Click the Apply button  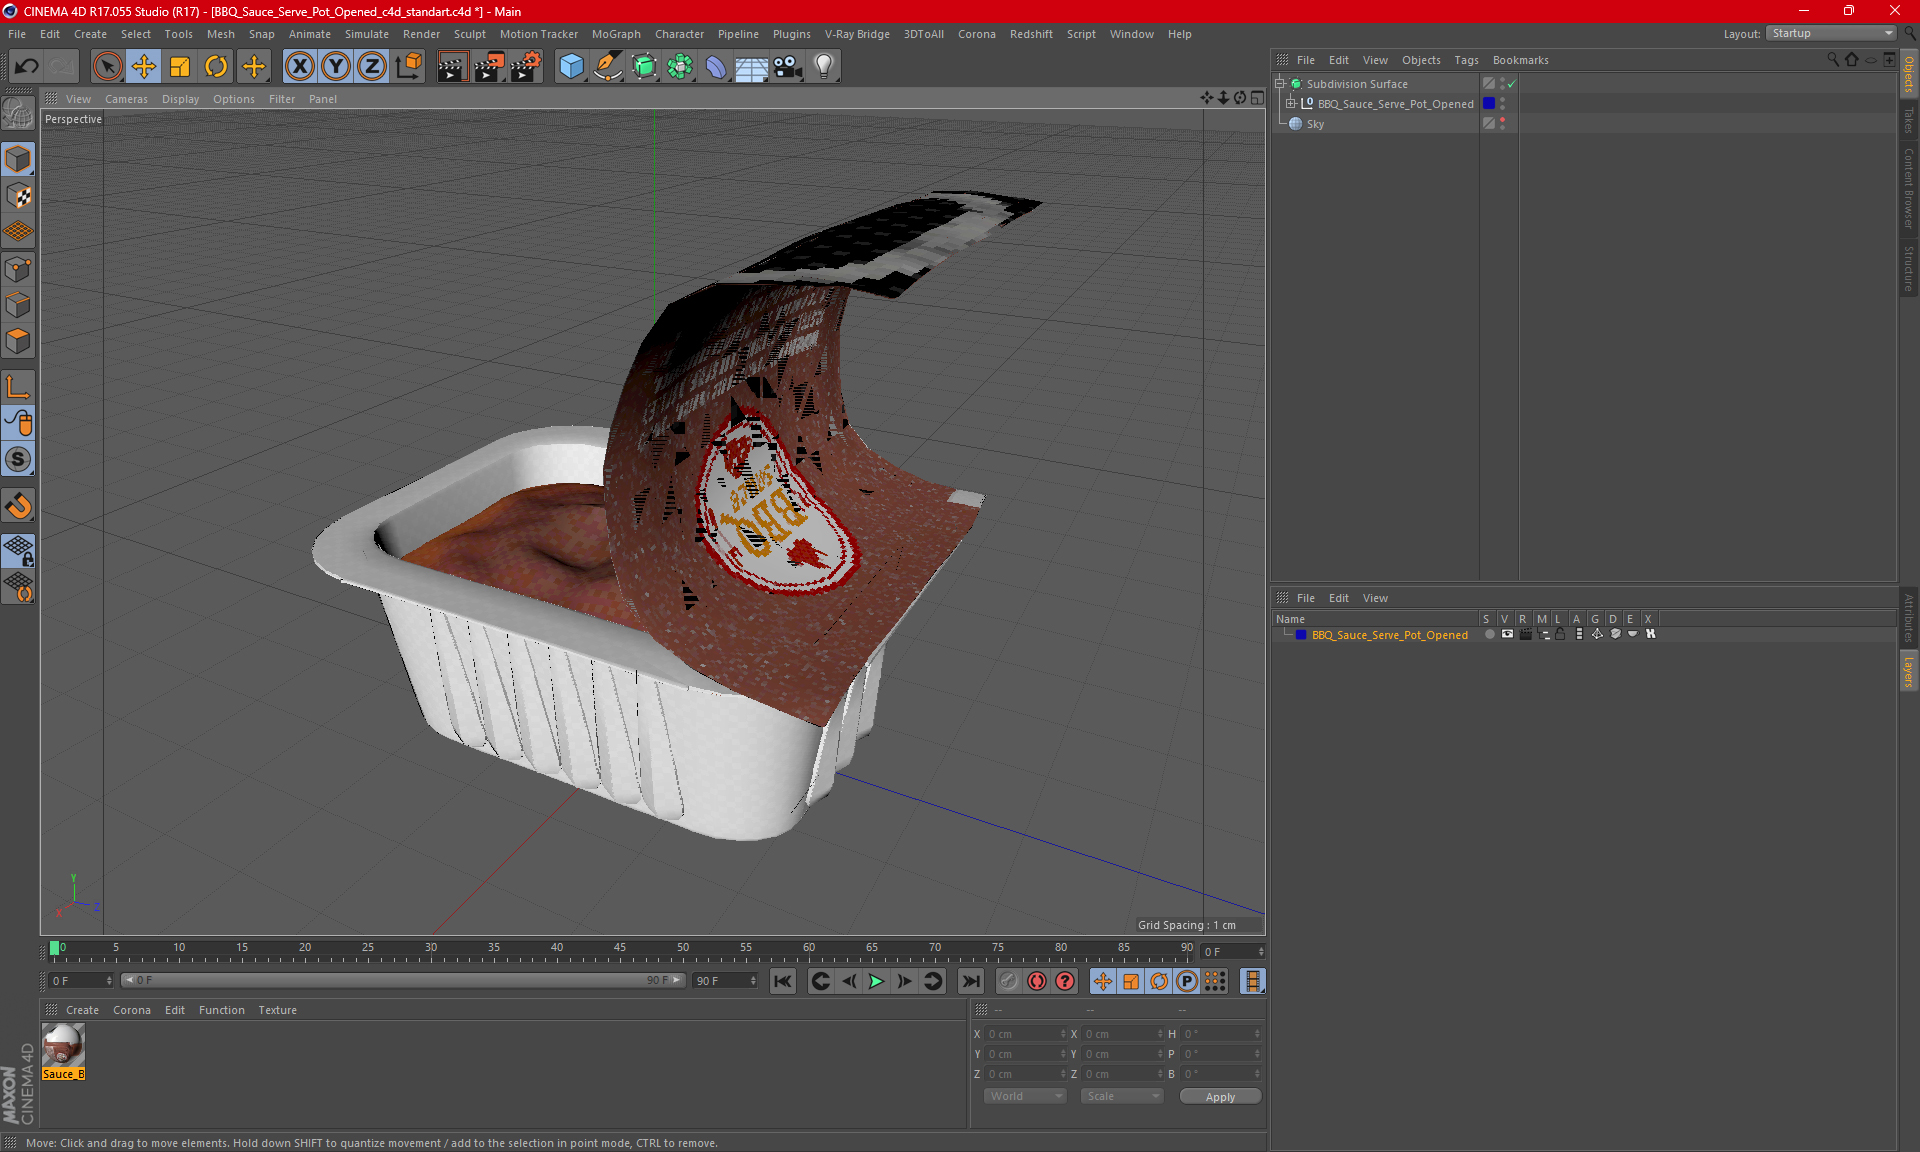pyautogui.click(x=1220, y=1097)
